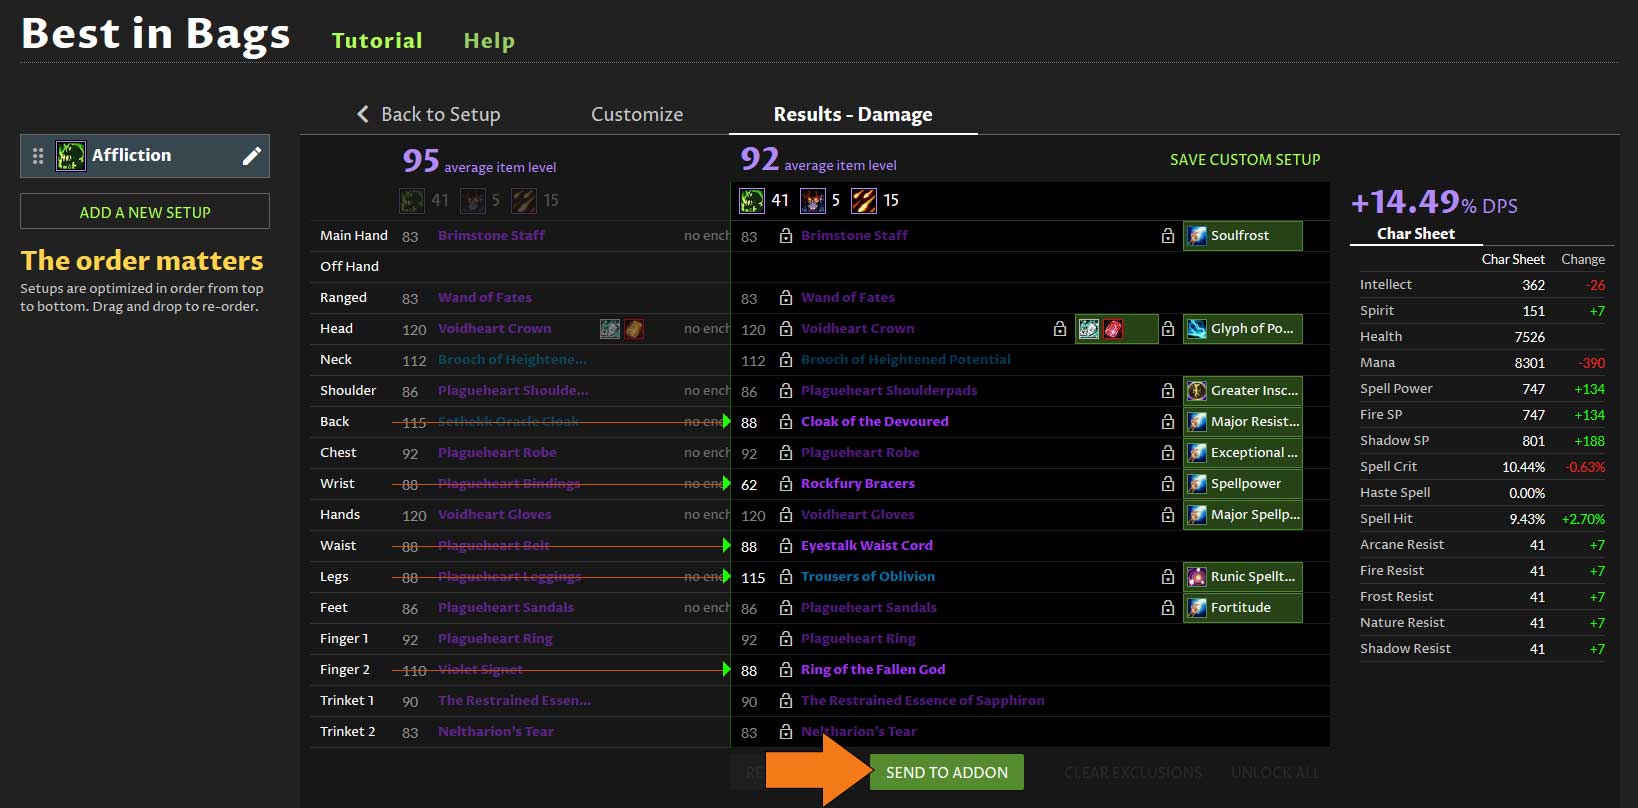Click the Glyph of Po... enchant icon

[1197, 329]
